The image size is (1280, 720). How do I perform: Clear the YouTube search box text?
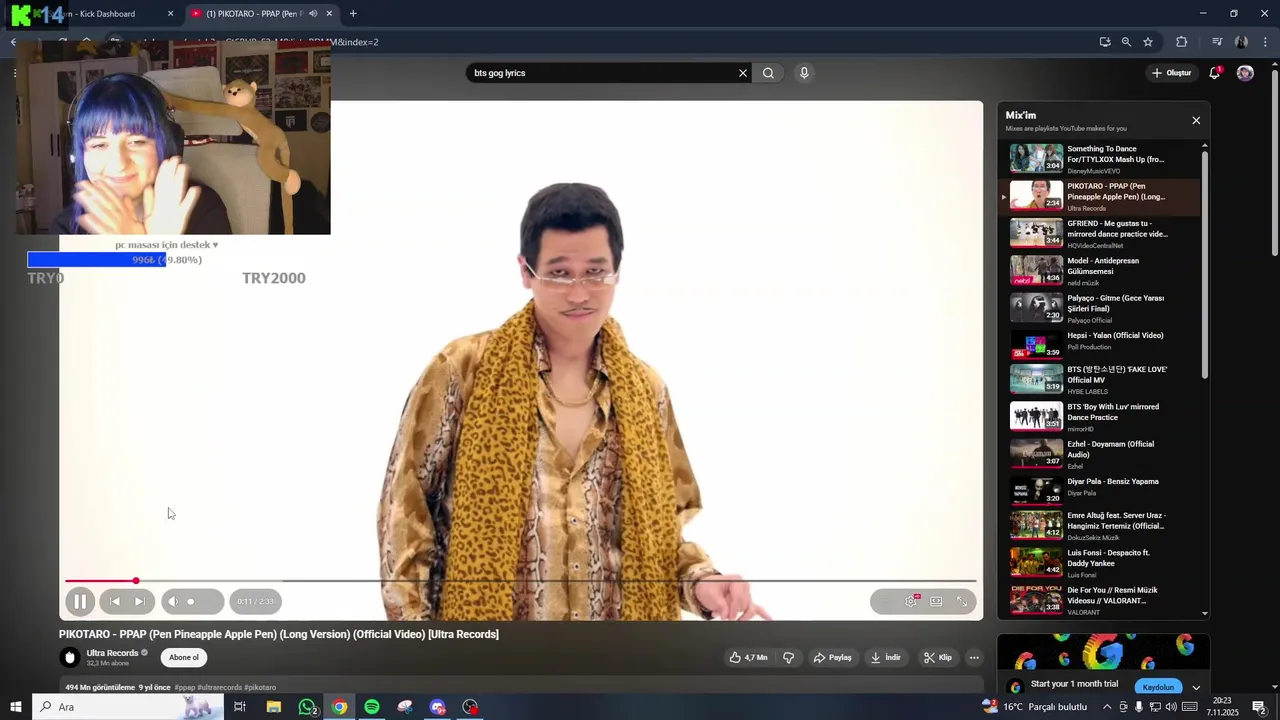[743, 73]
